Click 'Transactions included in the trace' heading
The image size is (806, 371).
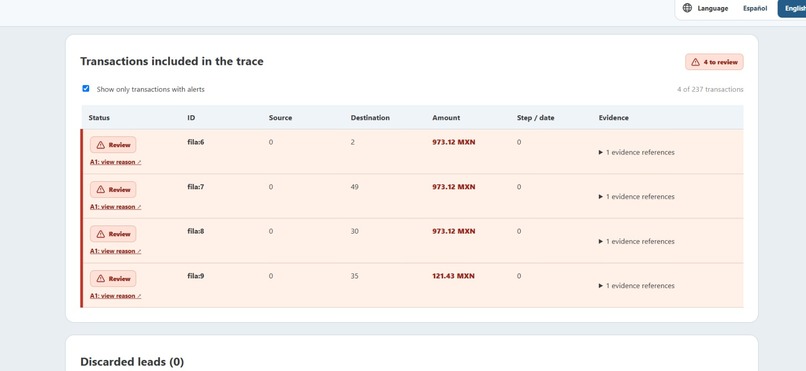[172, 61]
